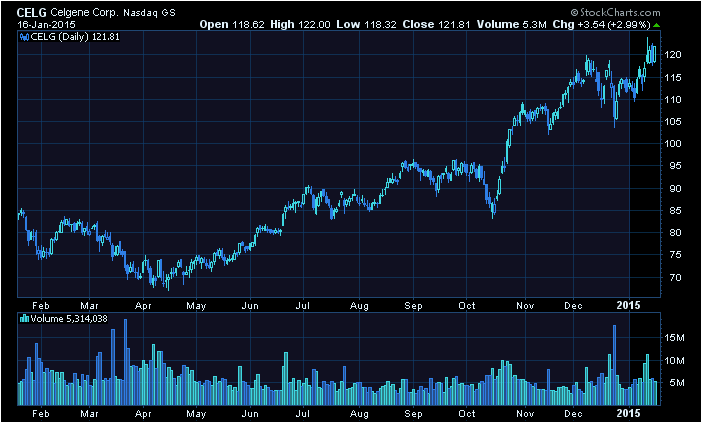
Task: Click the Chg +3.54 (+2.99%) value
Action: click(602, 24)
